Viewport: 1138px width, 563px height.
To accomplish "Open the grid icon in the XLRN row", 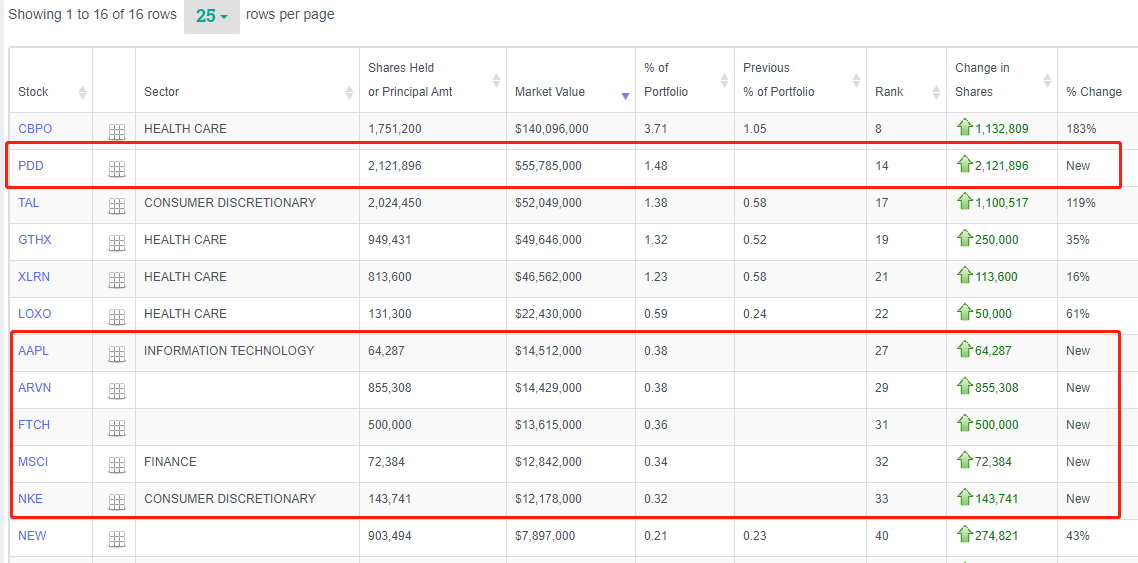I will tap(117, 280).
